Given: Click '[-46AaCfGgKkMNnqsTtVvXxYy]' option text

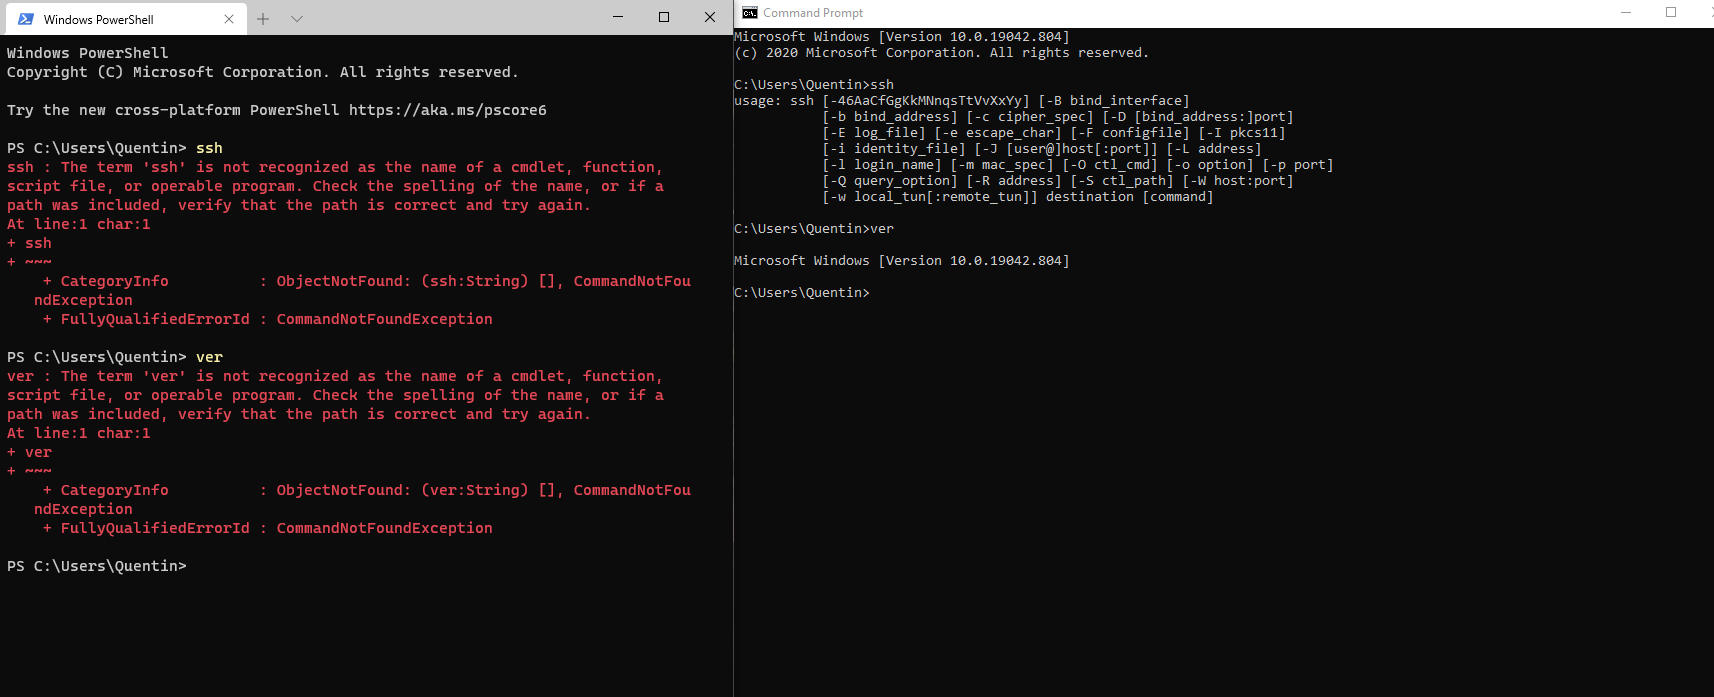Looking at the screenshot, I should click(926, 101).
